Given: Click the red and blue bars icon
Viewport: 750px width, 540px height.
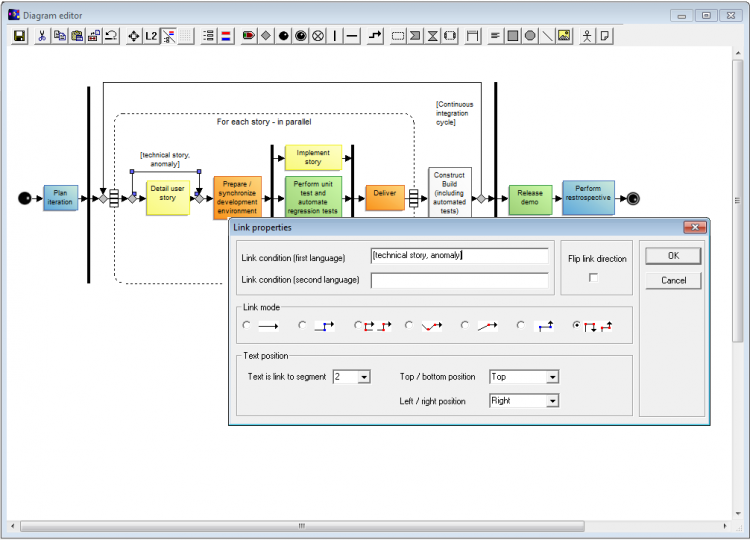Looking at the screenshot, I should pos(226,36).
